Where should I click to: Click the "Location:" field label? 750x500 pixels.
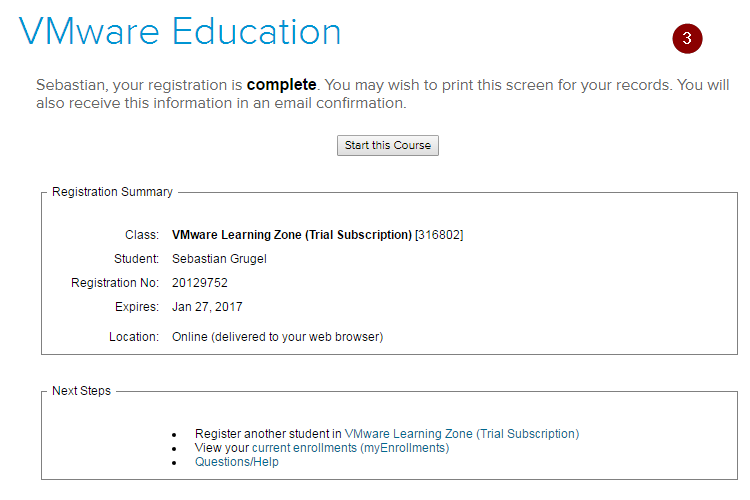pos(133,337)
